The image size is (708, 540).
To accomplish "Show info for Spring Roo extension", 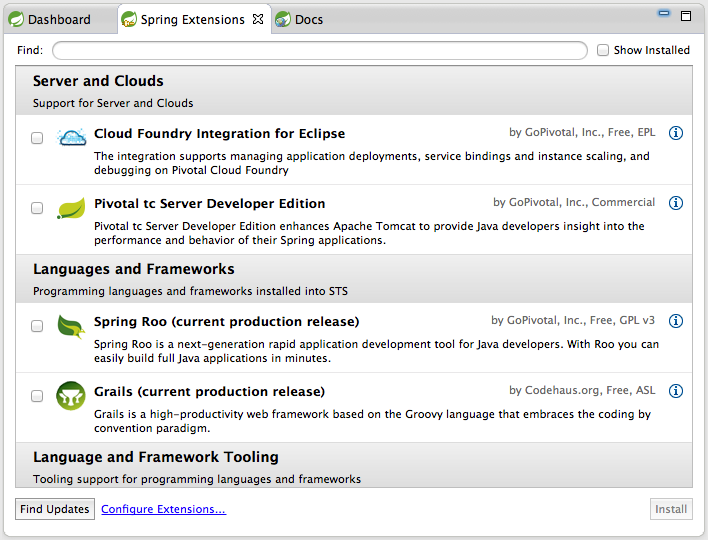I will tap(675, 321).
